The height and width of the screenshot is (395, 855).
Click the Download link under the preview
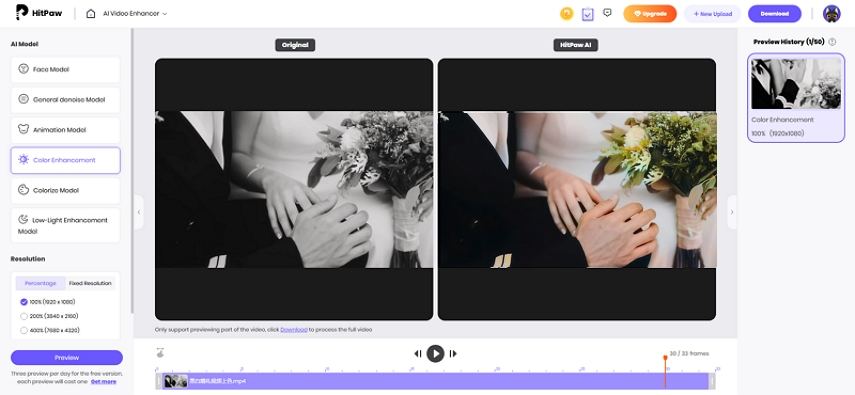pos(294,330)
